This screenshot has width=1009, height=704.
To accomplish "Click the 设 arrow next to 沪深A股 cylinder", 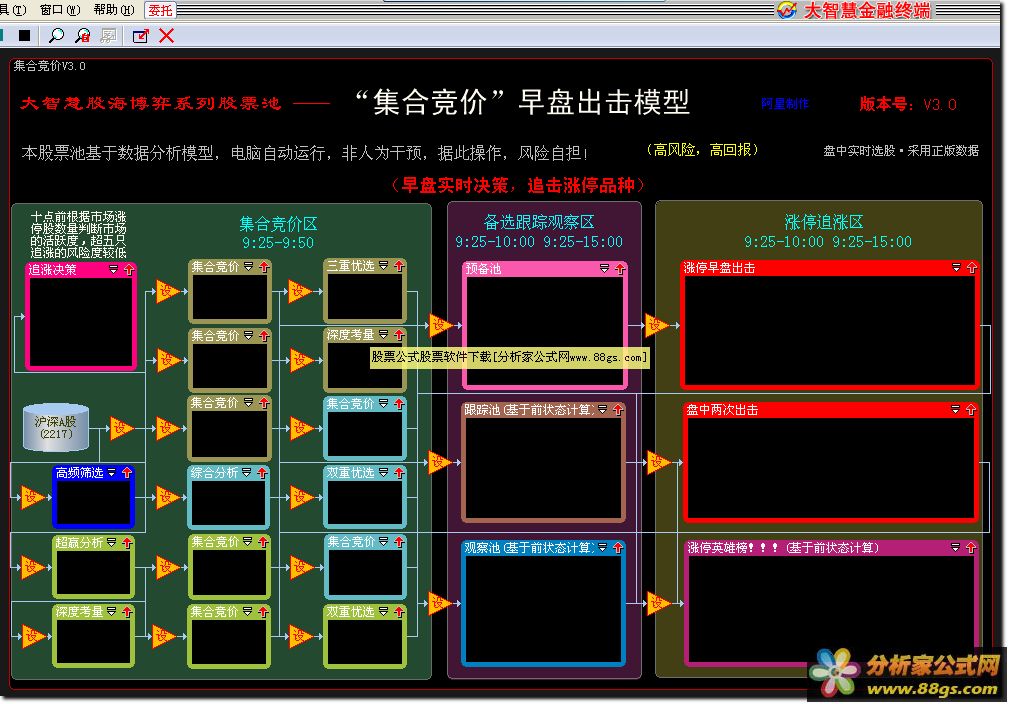I will point(120,428).
